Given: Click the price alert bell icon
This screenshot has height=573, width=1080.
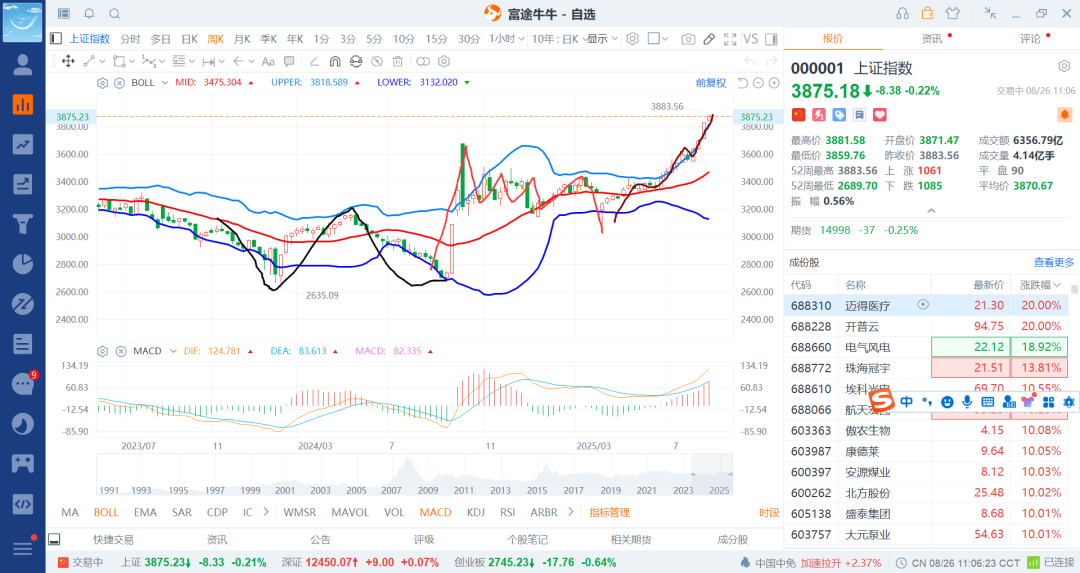Looking at the screenshot, I should (x=1064, y=115).
